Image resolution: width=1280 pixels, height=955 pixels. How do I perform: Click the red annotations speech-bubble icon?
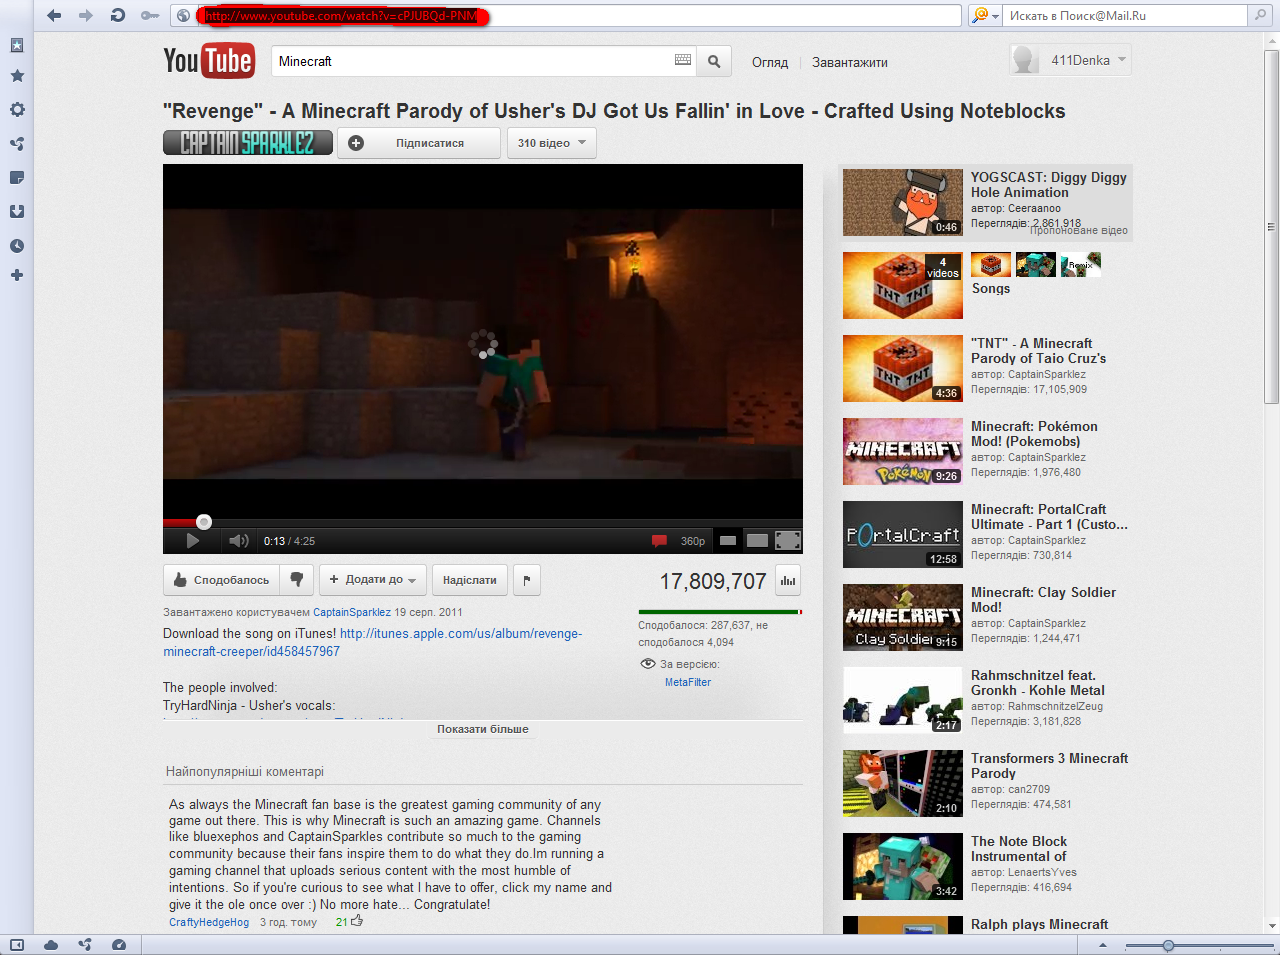659,541
